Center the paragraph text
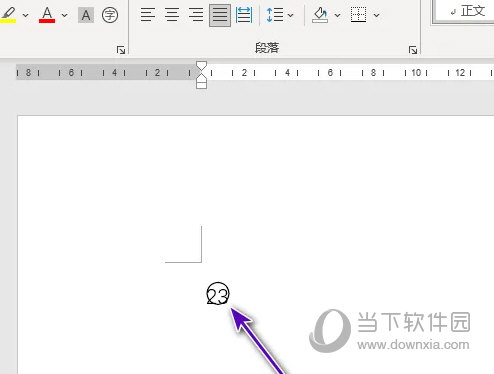The height and width of the screenshot is (374, 494). pyautogui.click(x=172, y=15)
